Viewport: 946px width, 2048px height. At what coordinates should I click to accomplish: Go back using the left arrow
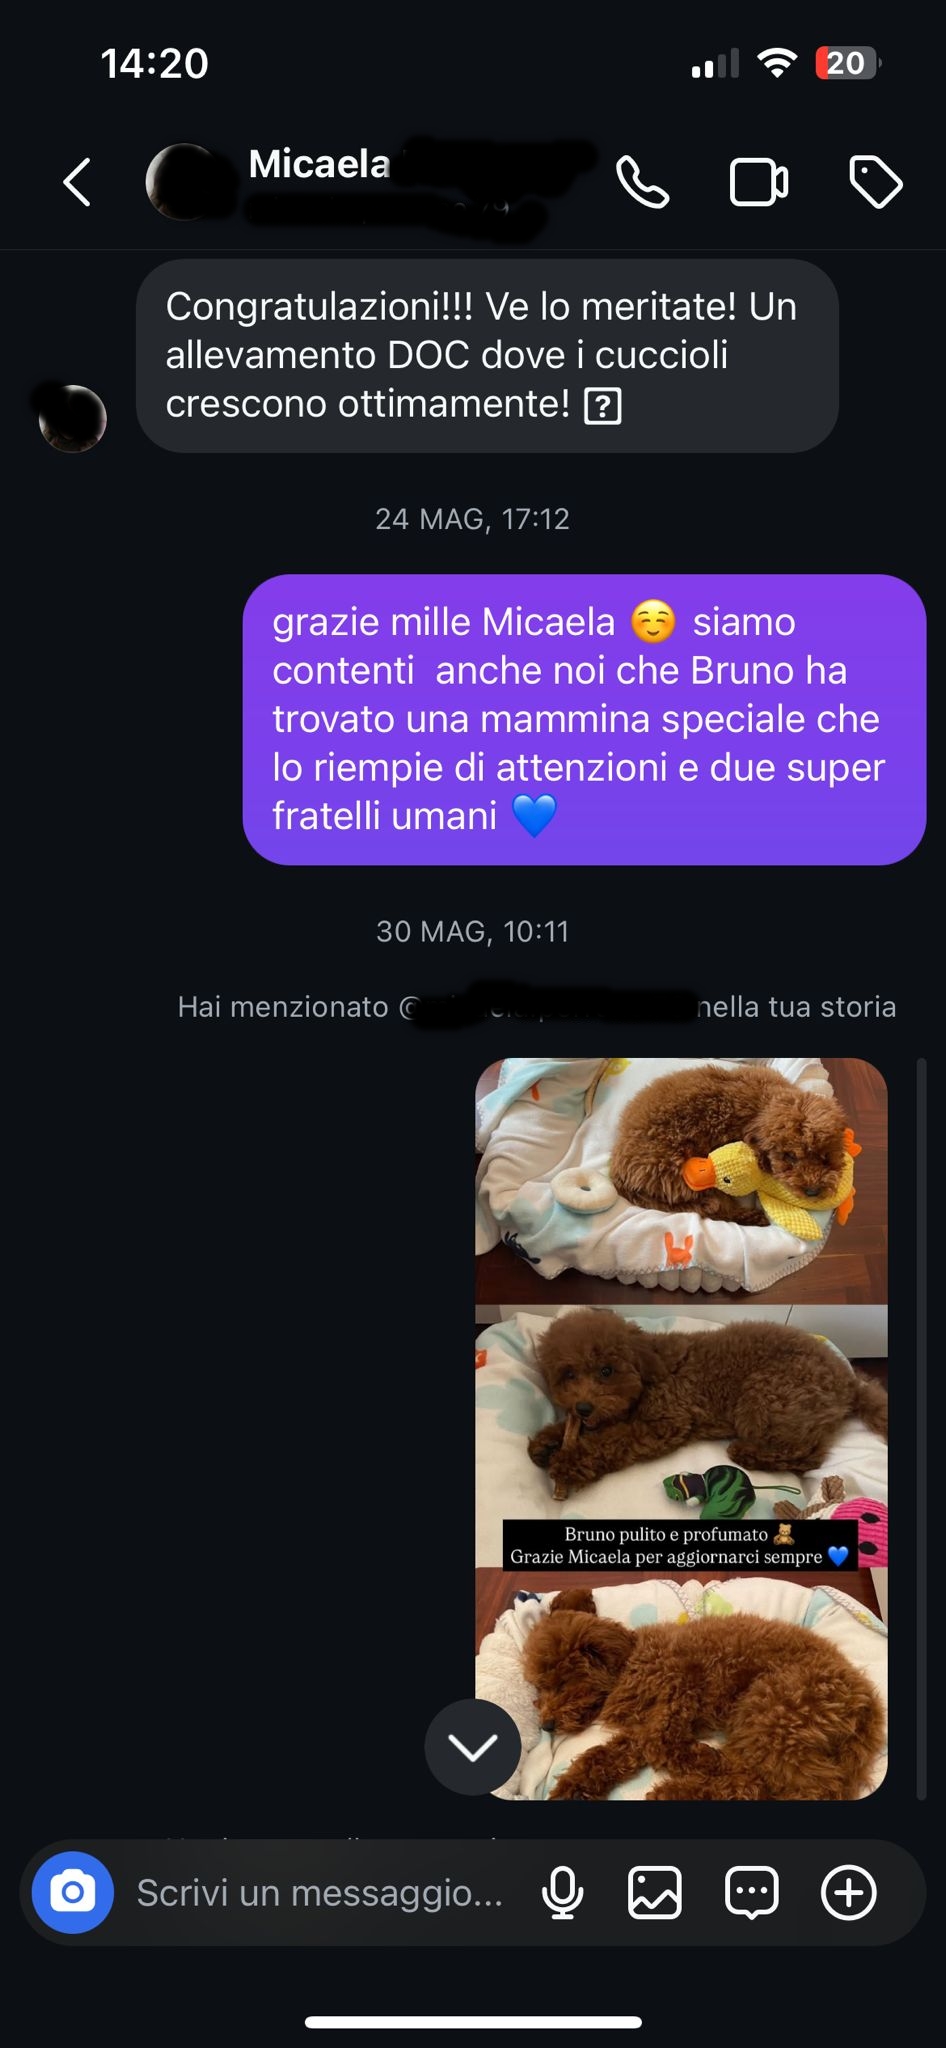pyautogui.click(x=77, y=182)
